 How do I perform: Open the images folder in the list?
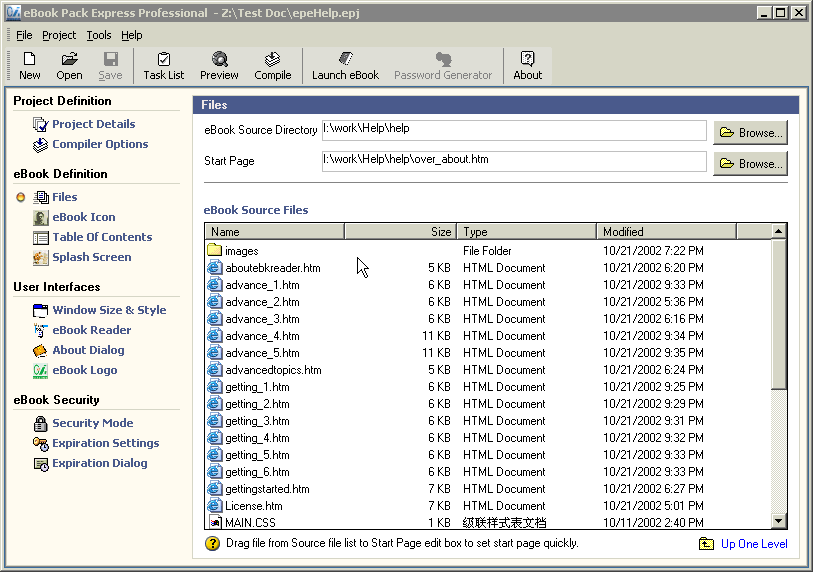pyautogui.click(x=241, y=251)
